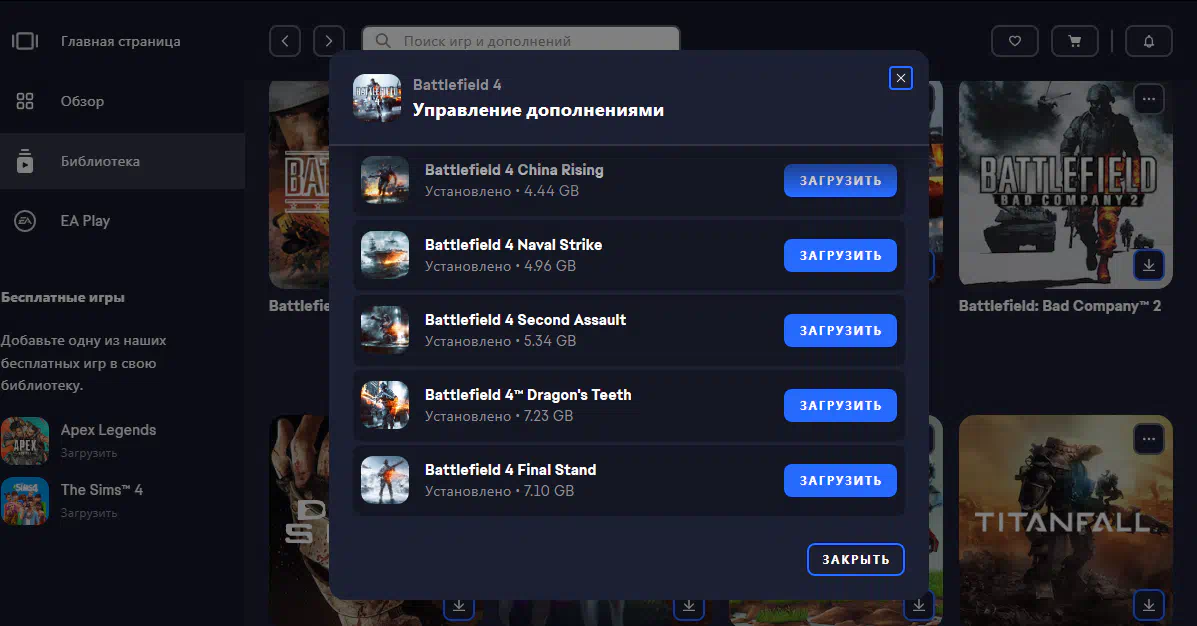Select Apex Legends free game thumbnail
This screenshot has height=626, width=1197.
[25, 441]
